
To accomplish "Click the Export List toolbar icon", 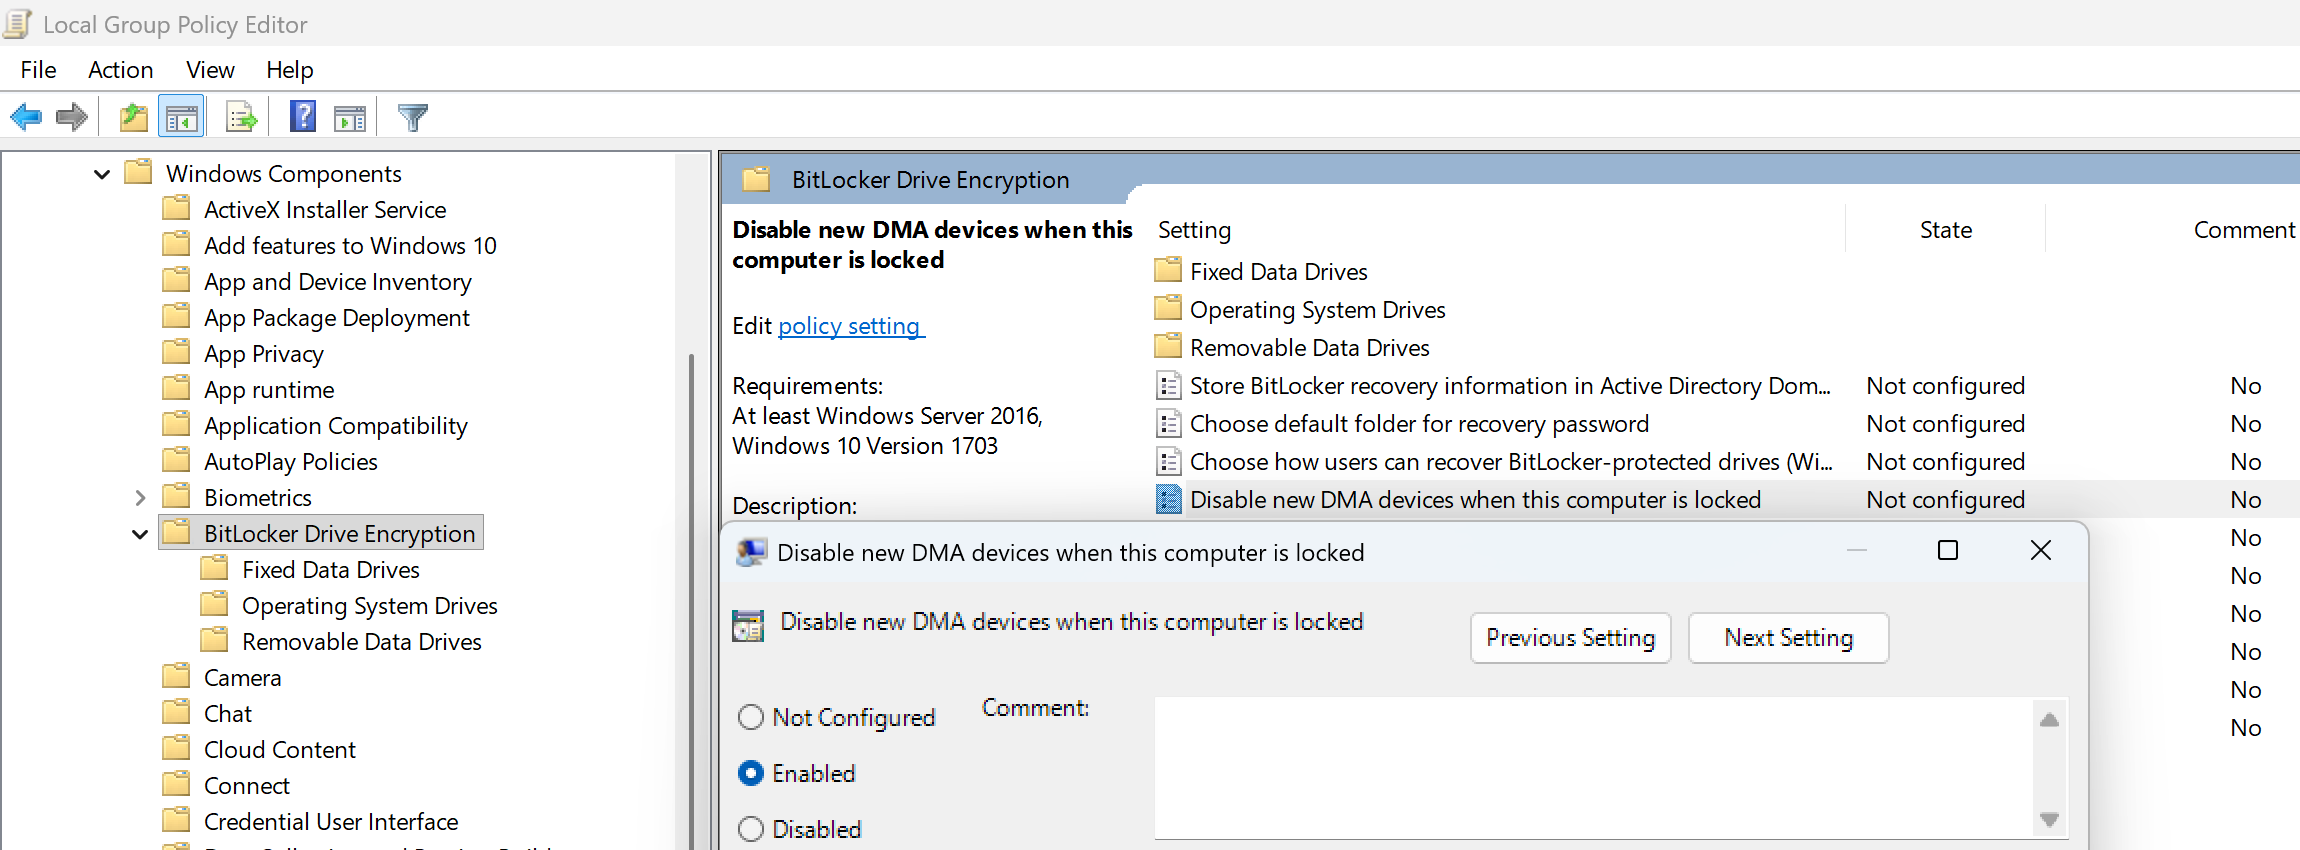I will click(241, 117).
